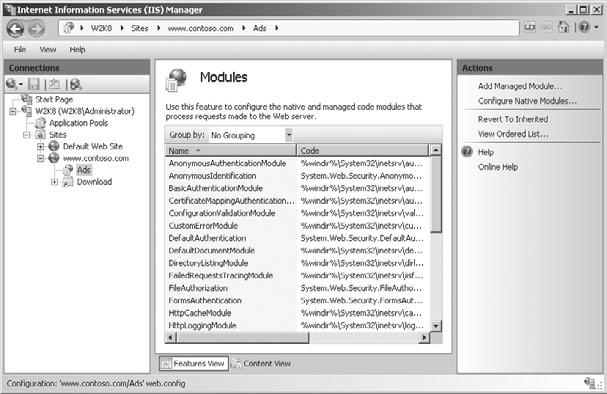
Task: Select AnonymousIdentification row
Action: pos(297,176)
